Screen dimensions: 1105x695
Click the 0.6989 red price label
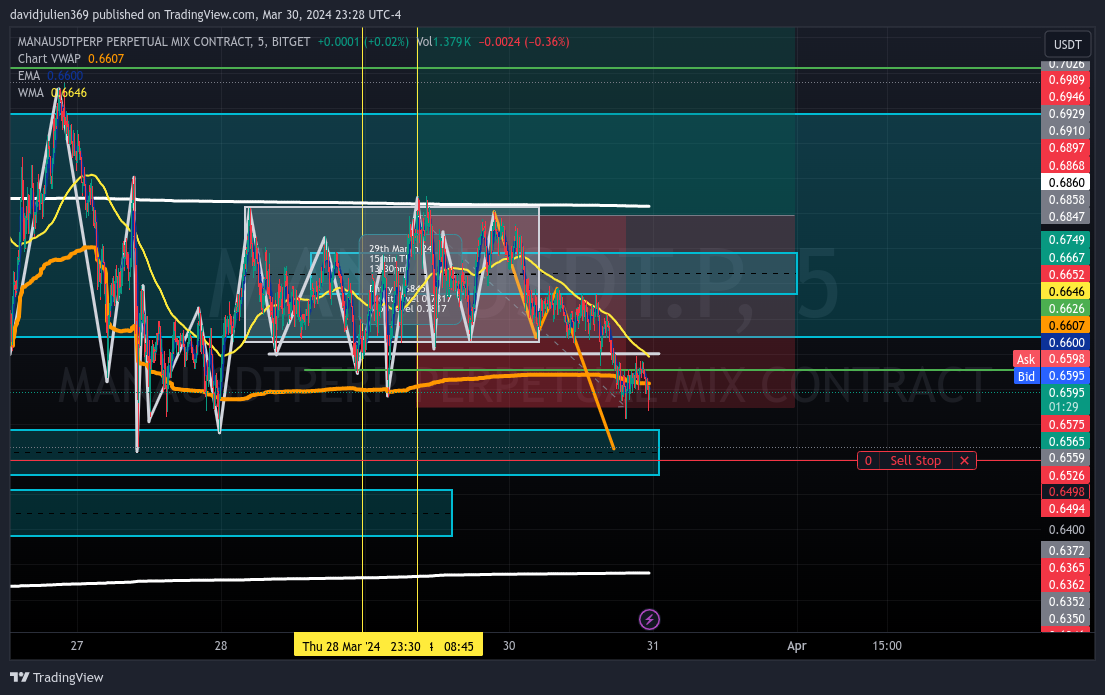(x=1066, y=80)
